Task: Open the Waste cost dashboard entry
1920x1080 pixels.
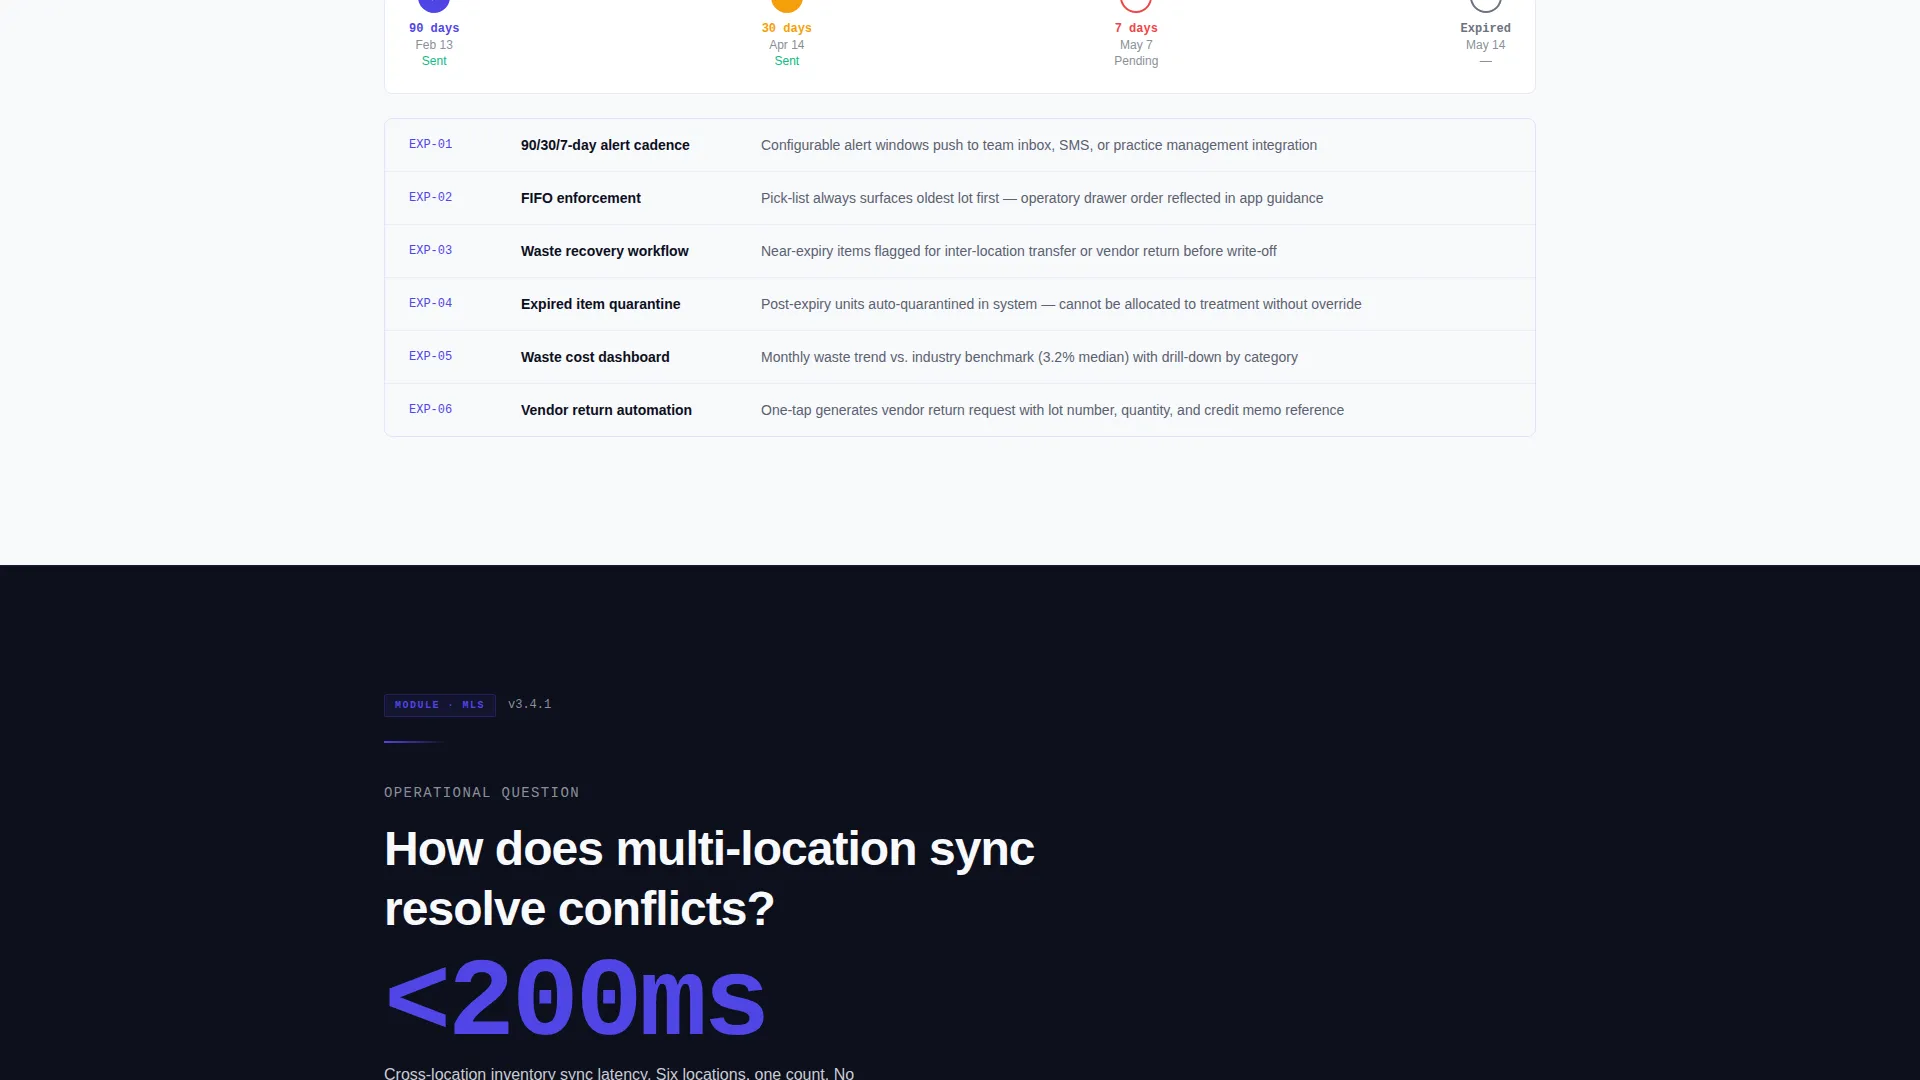Action: (x=960, y=357)
